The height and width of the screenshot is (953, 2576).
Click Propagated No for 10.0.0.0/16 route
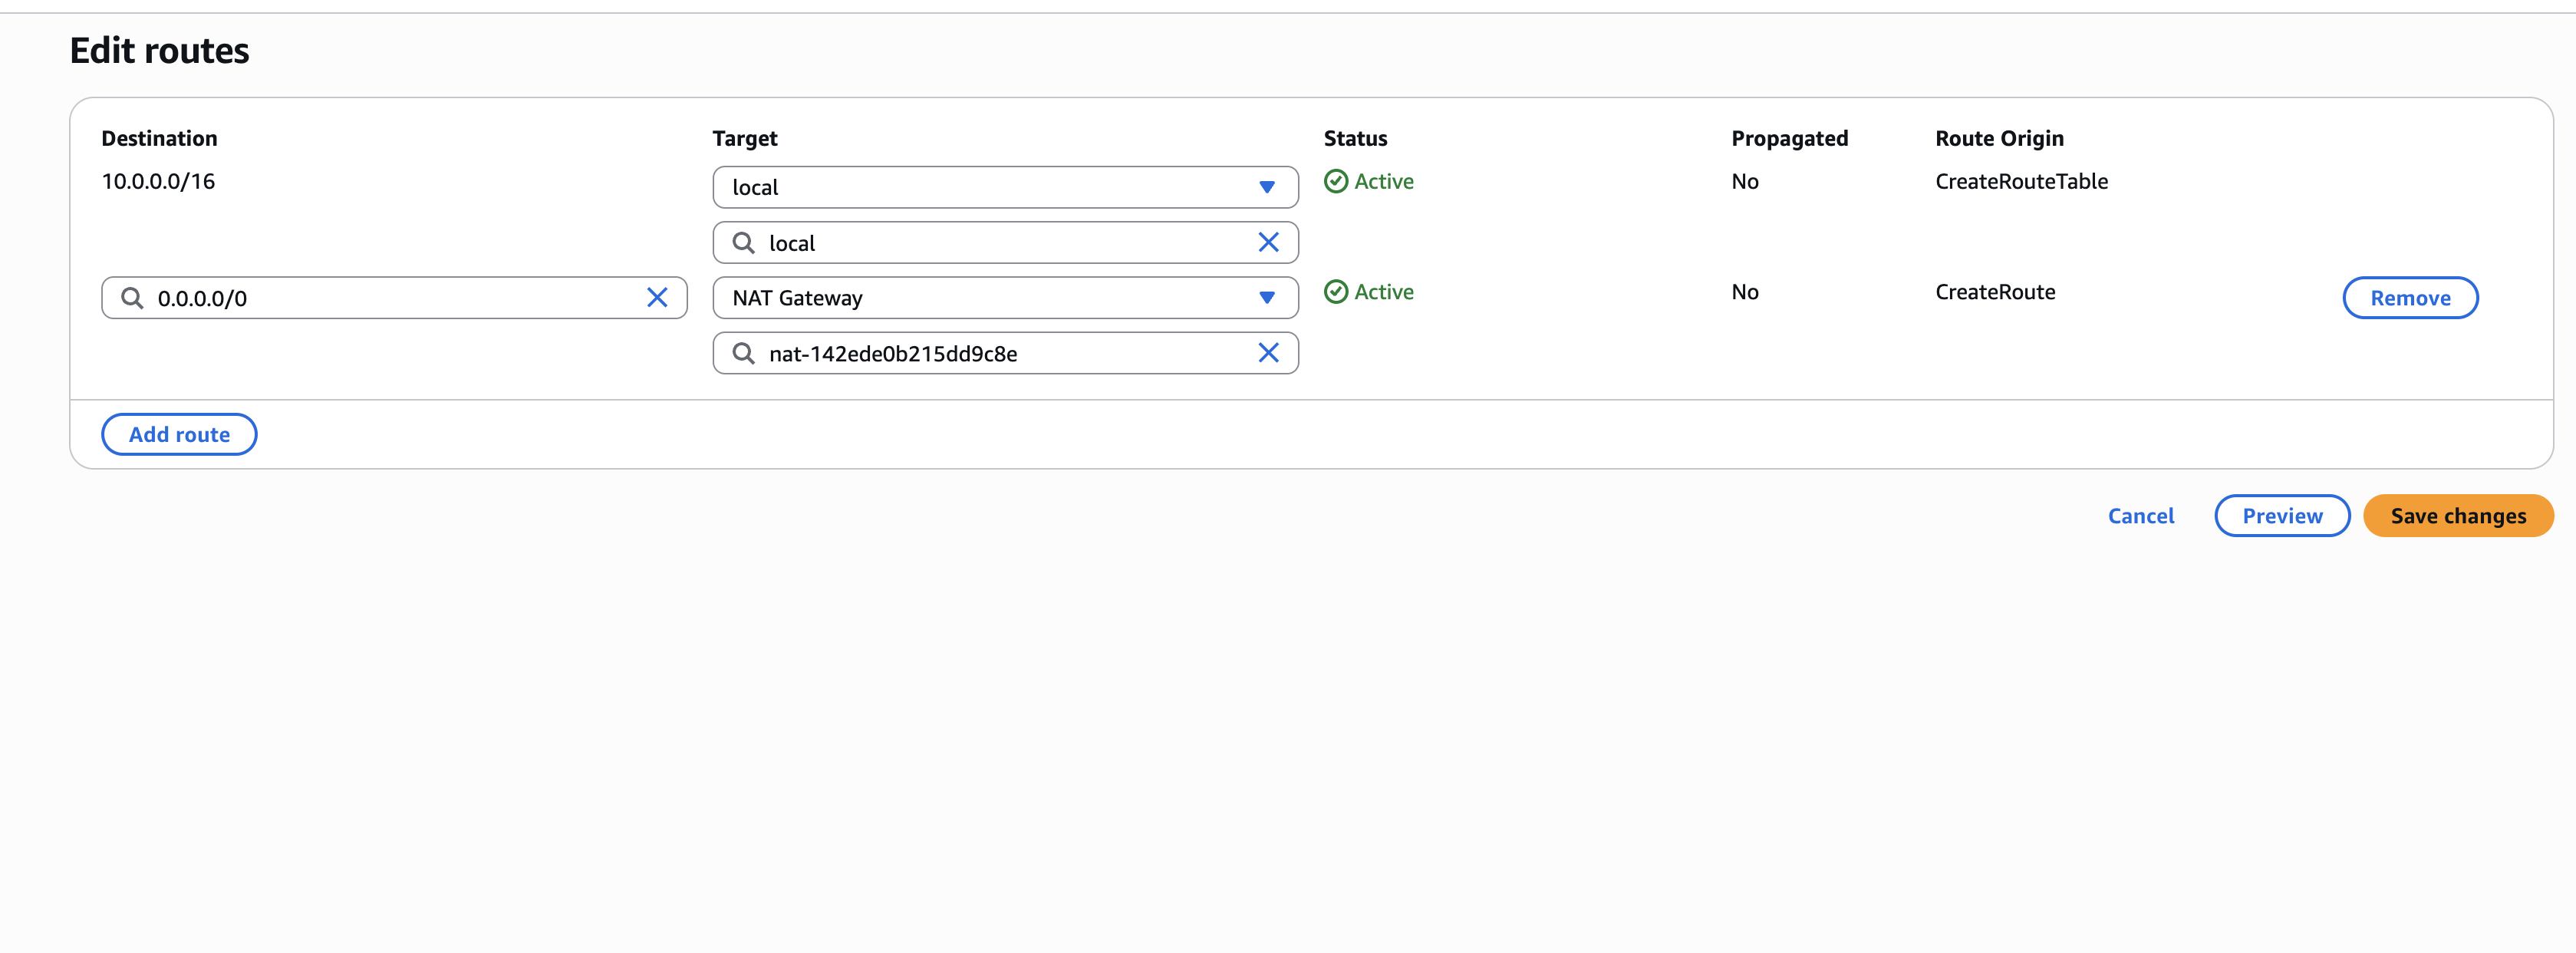(1745, 181)
